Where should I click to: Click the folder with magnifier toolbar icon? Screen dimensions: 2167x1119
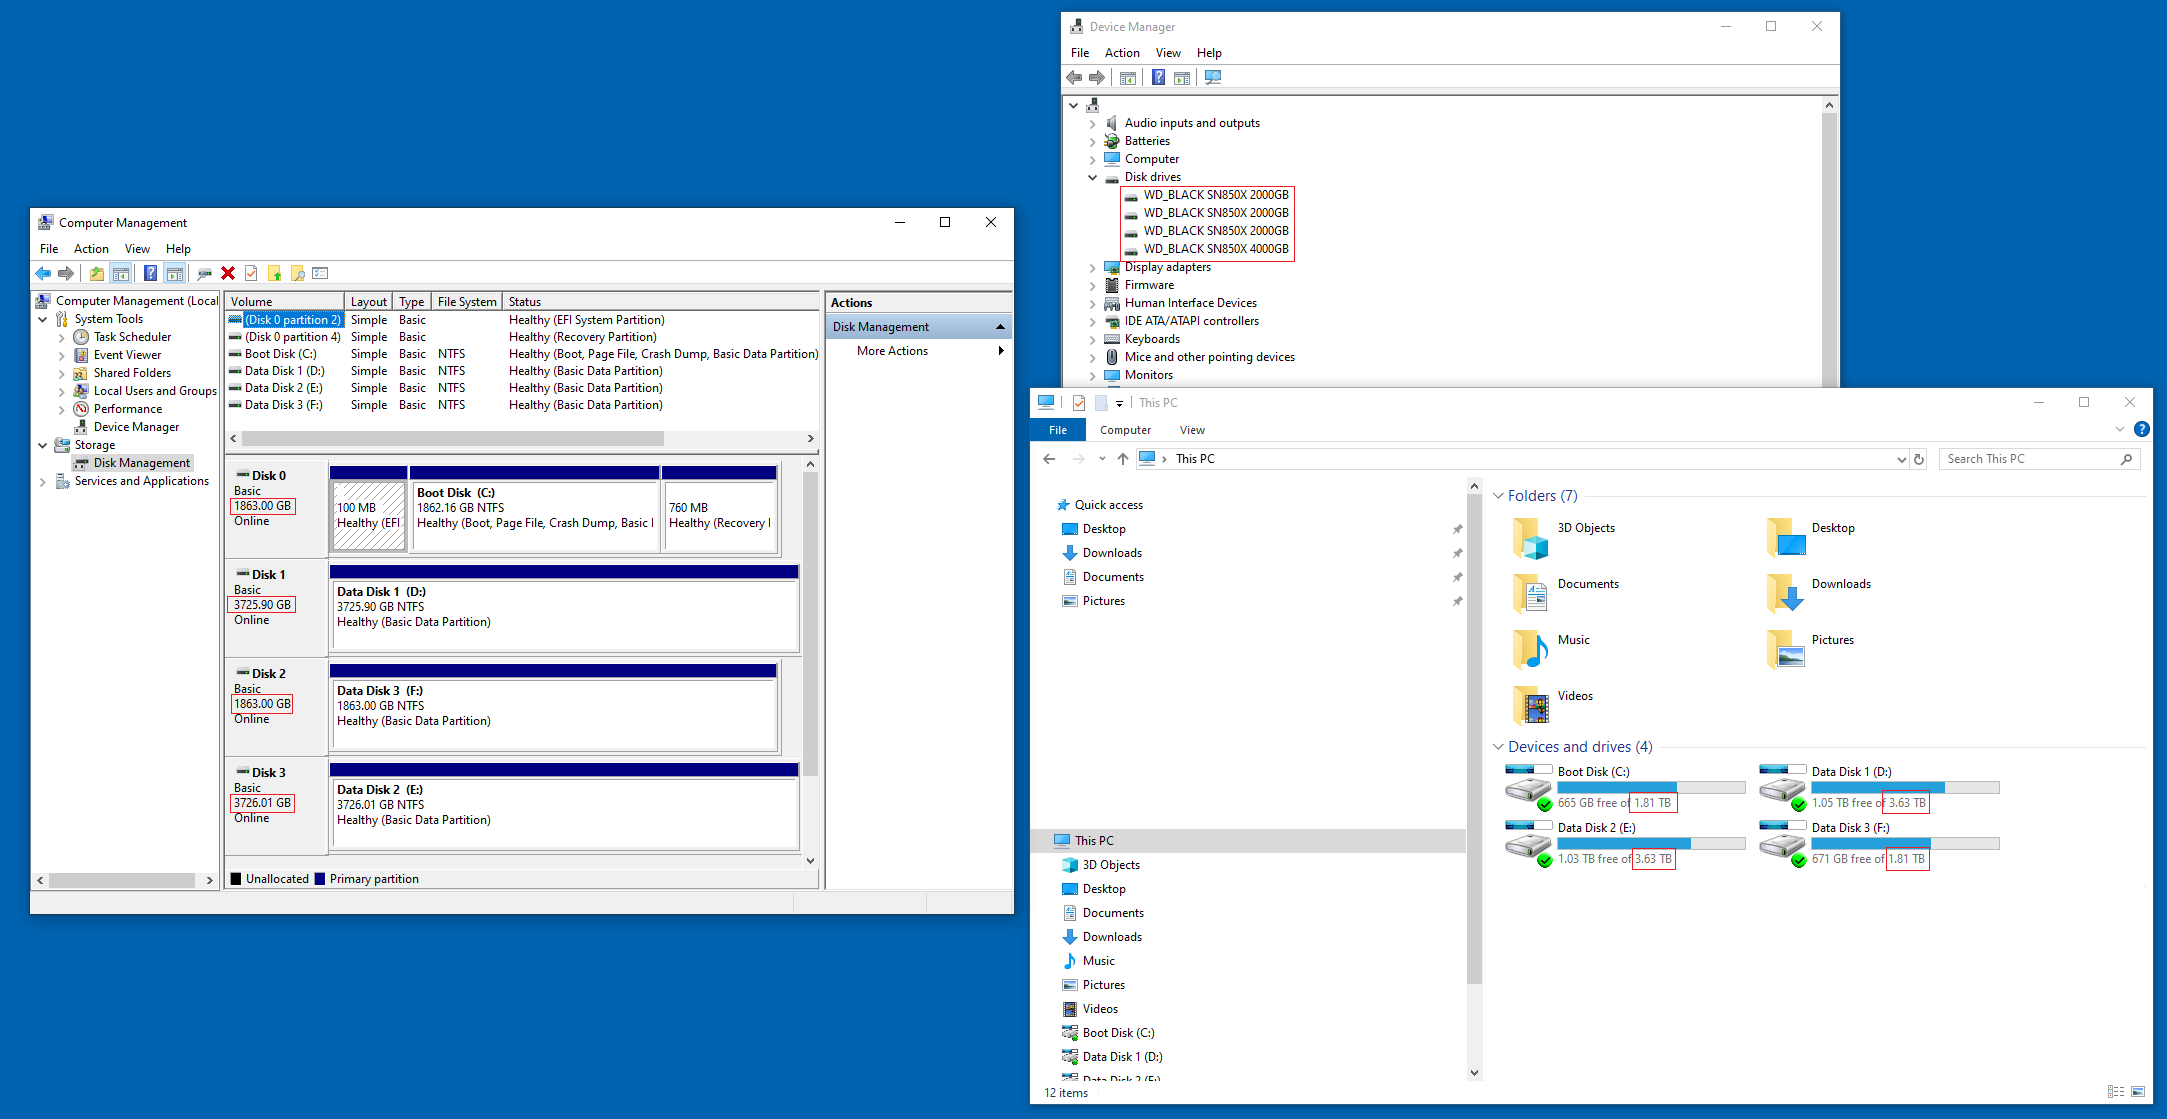coord(297,273)
